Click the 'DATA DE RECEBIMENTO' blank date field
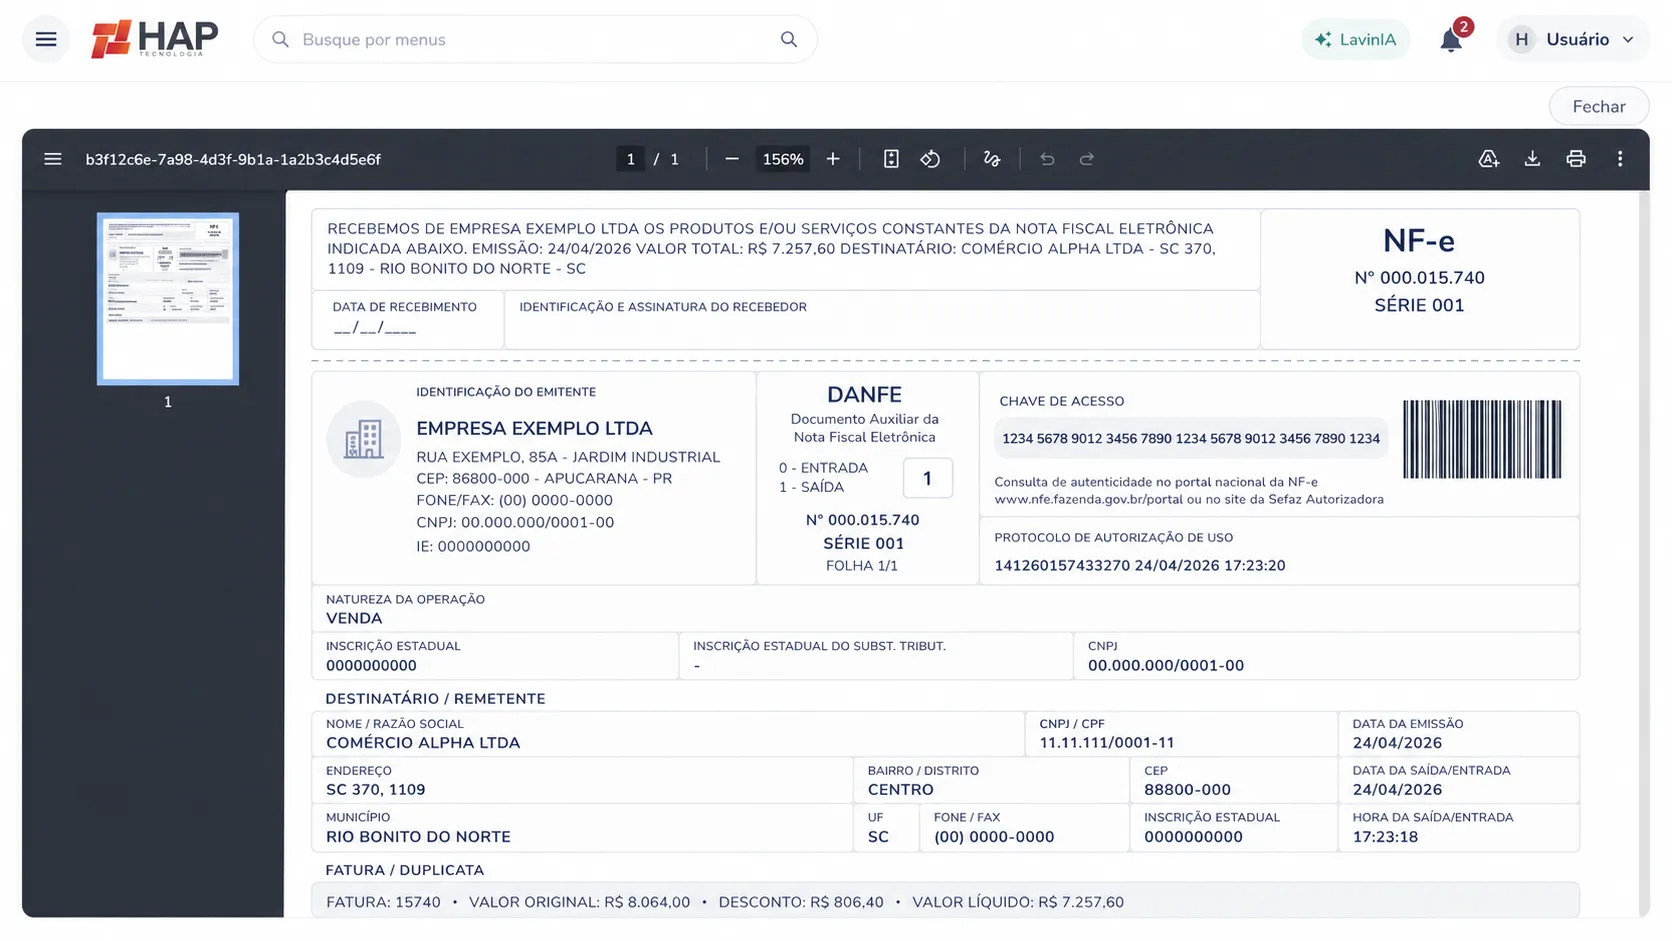 (375, 329)
